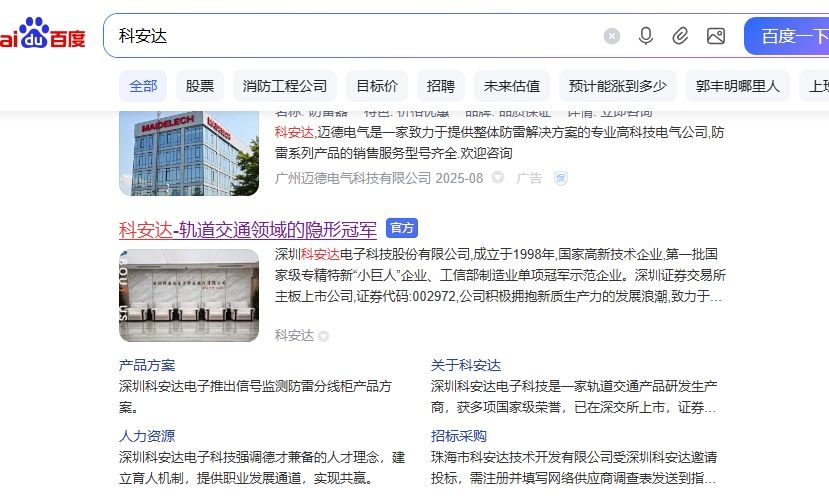
Task: Click the 百度一下 search button
Action: [787, 36]
